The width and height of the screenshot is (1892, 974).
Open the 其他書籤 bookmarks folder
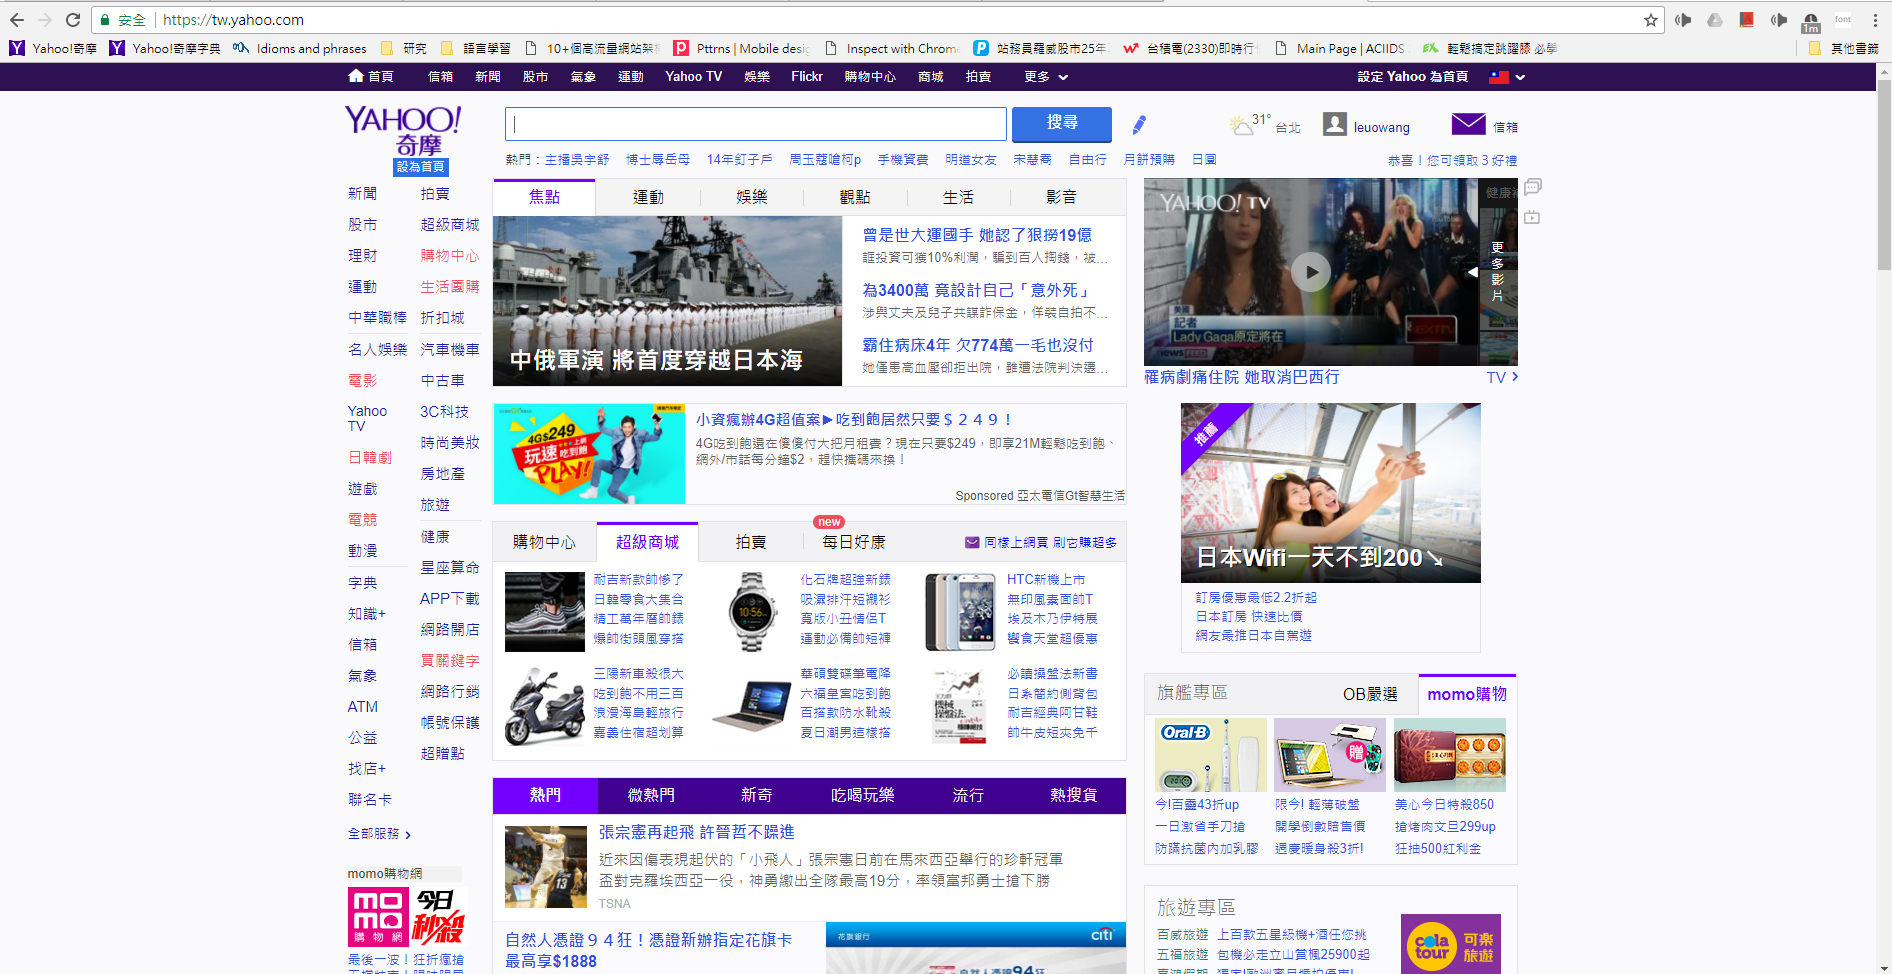[1844, 48]
